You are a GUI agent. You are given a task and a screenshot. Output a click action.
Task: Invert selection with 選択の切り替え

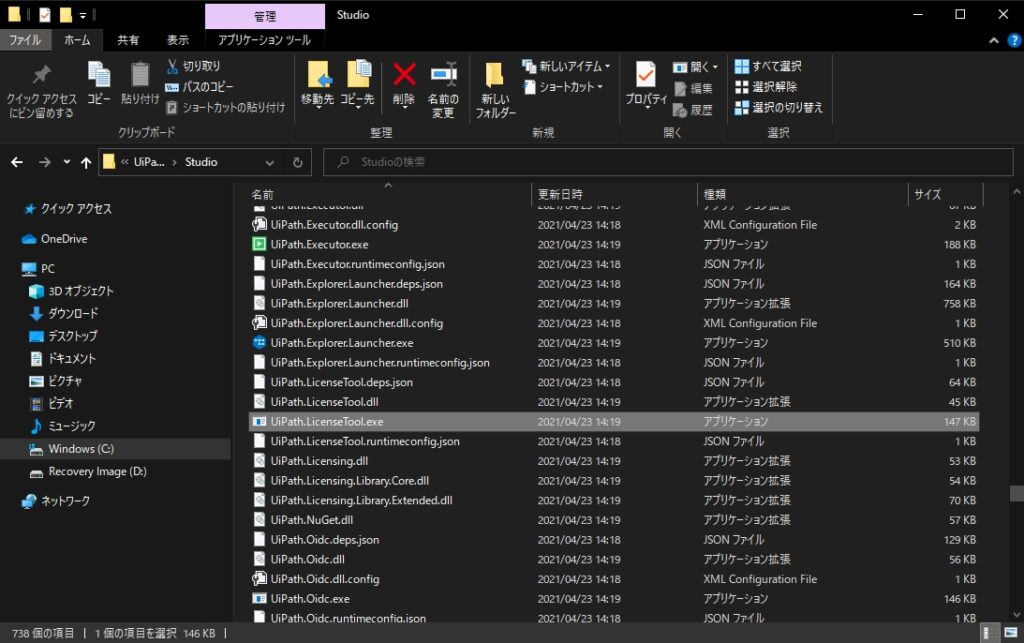(x=778, y=107)
